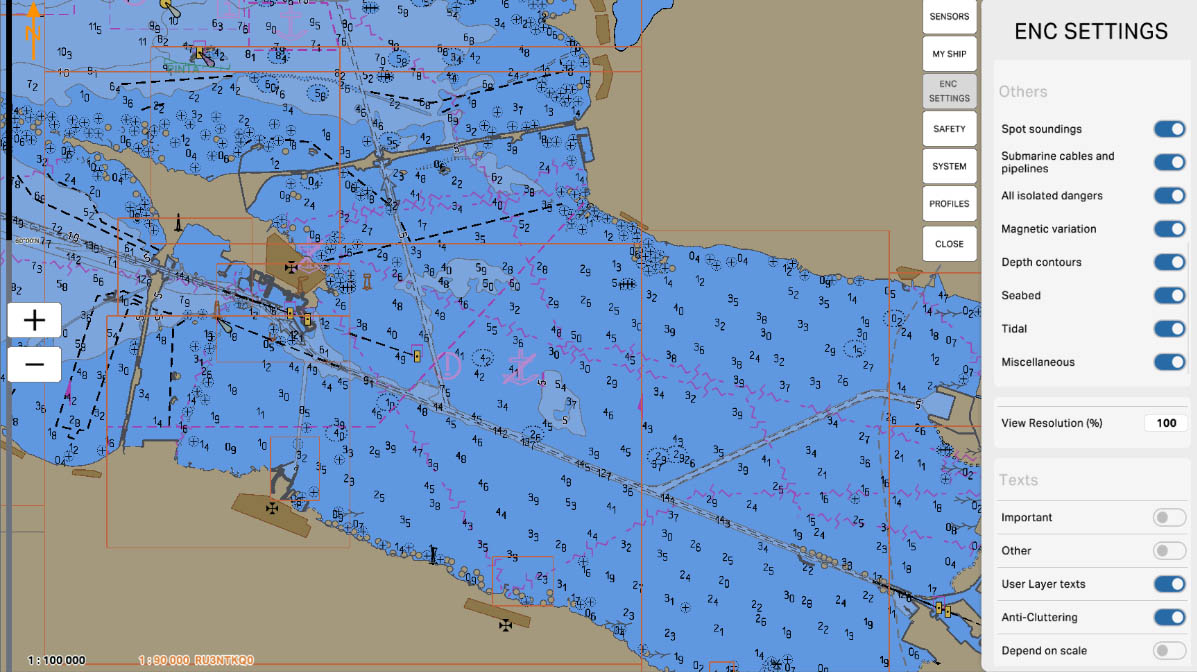This screenshot has height=672, width=1197.
Task: Hide Depth contours on chart
Action: (x=1169, y=262)
